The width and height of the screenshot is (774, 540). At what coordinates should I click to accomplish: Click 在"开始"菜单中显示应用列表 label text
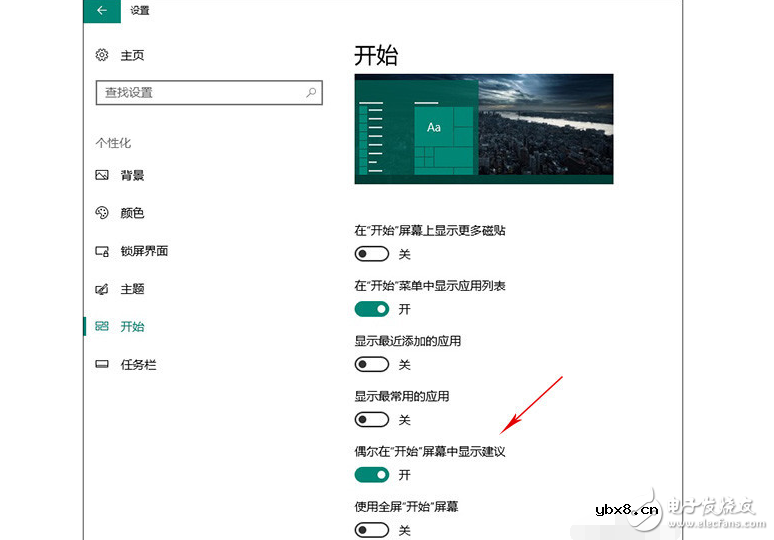tap(430, 286)
